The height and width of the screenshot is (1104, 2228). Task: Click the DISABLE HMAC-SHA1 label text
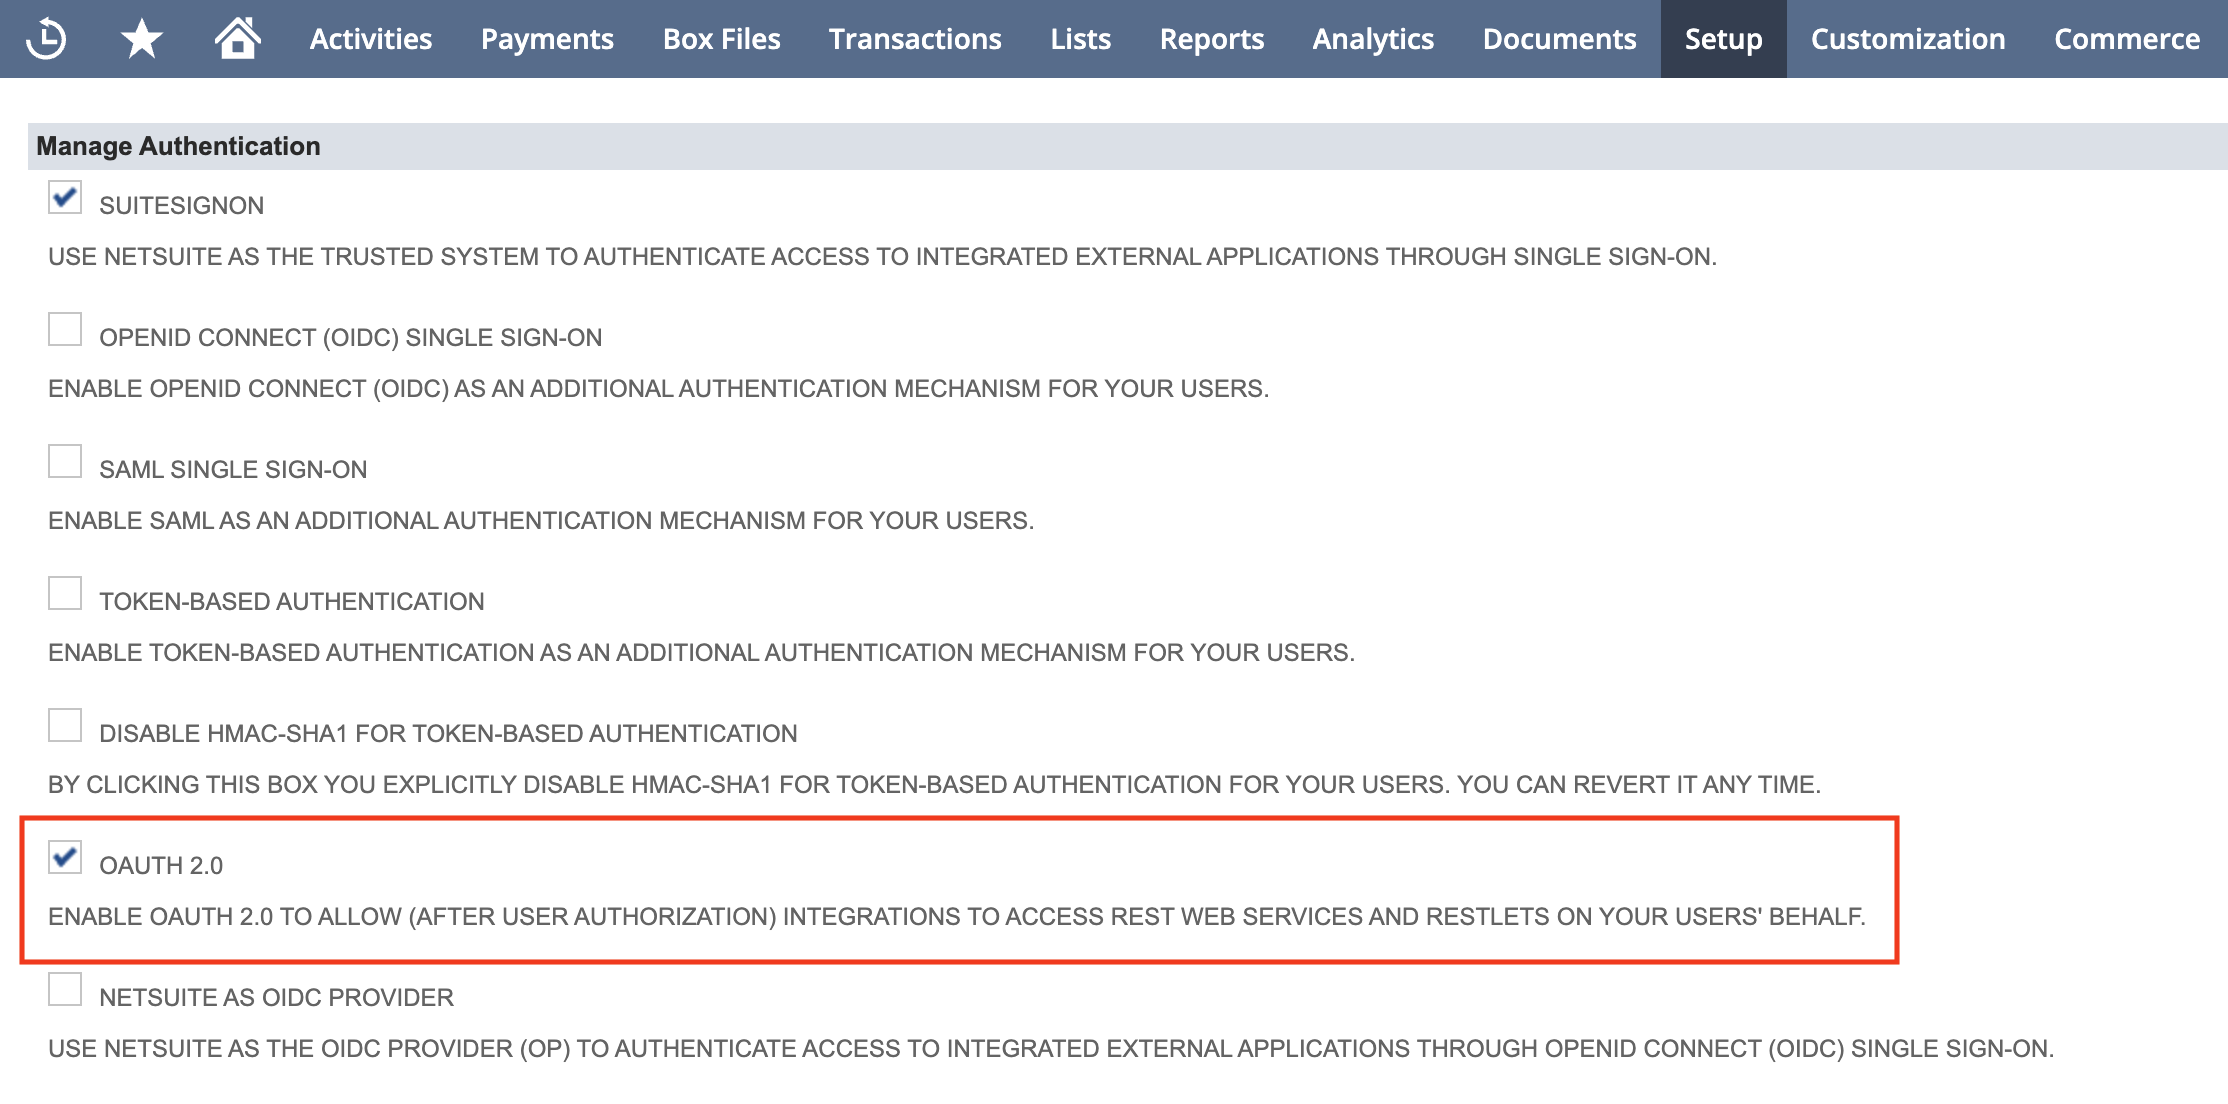pos(448,734)
